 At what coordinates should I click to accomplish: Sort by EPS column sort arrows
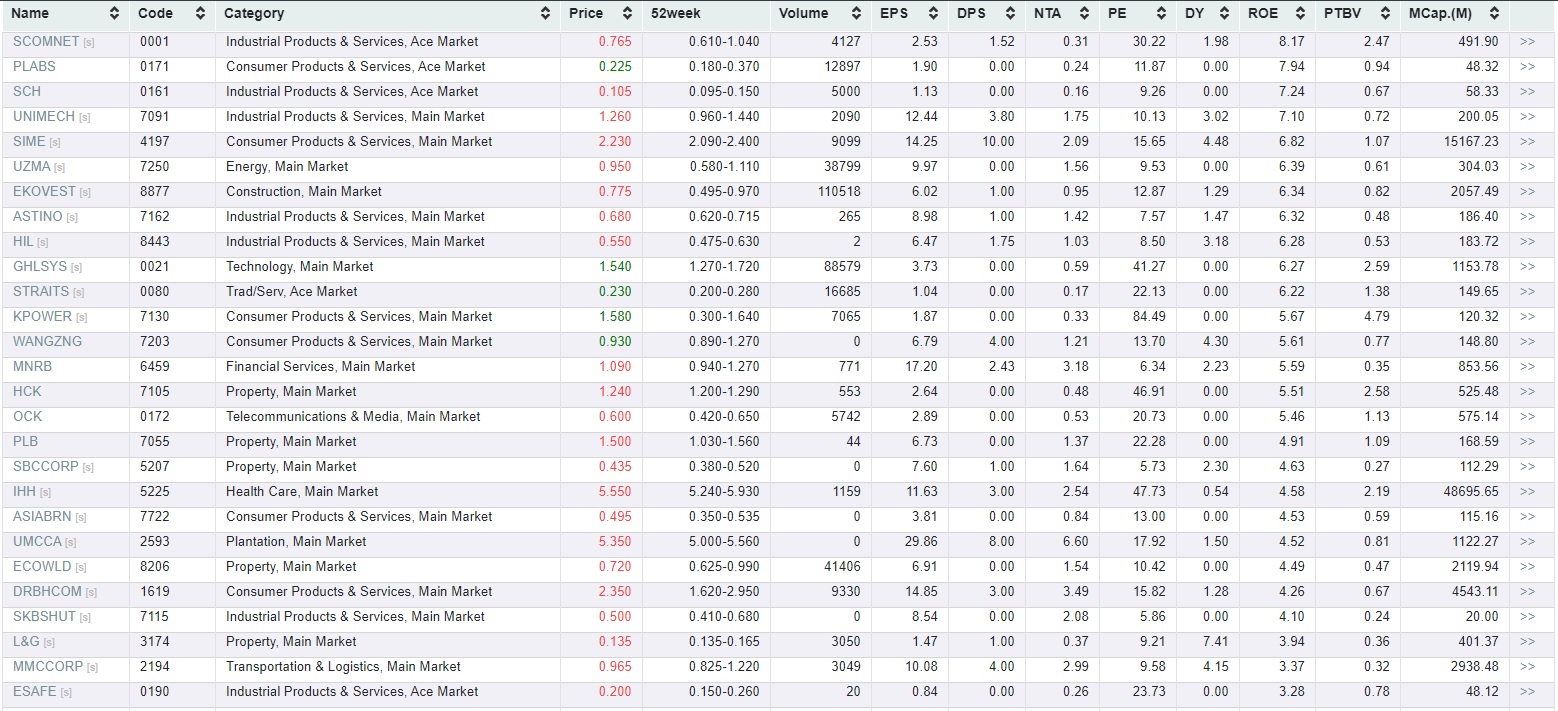[933, 14]
